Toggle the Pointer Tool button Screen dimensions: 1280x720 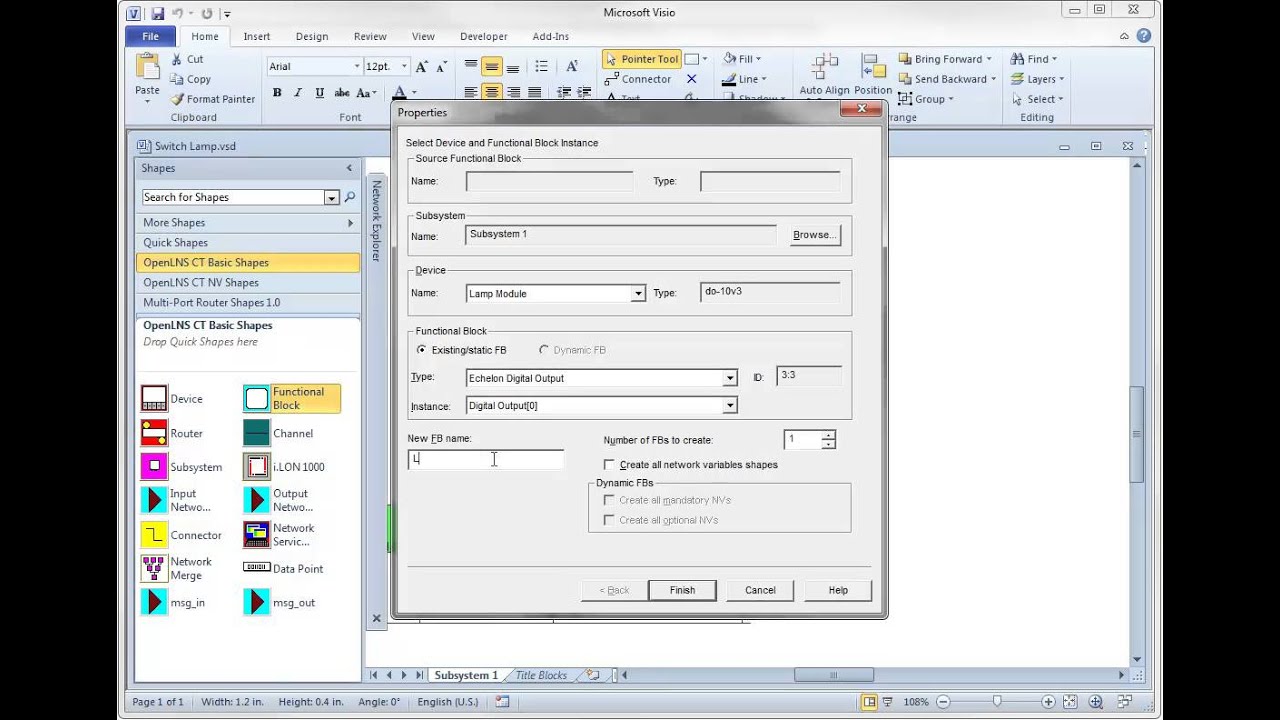coord(642,59)
